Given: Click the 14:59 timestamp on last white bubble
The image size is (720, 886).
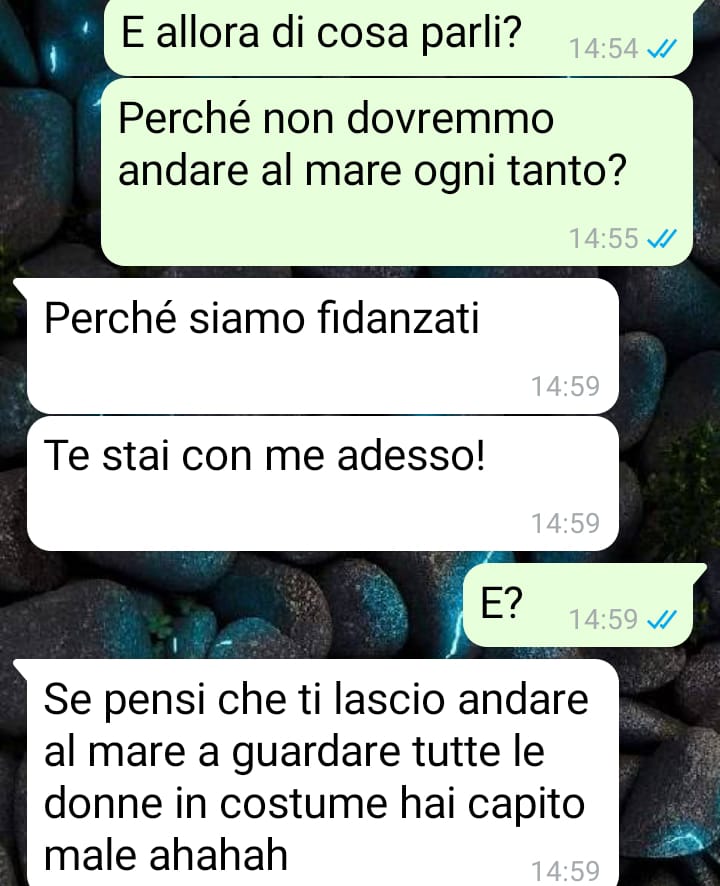Looking at the screenshot, I should coord(565,871).
